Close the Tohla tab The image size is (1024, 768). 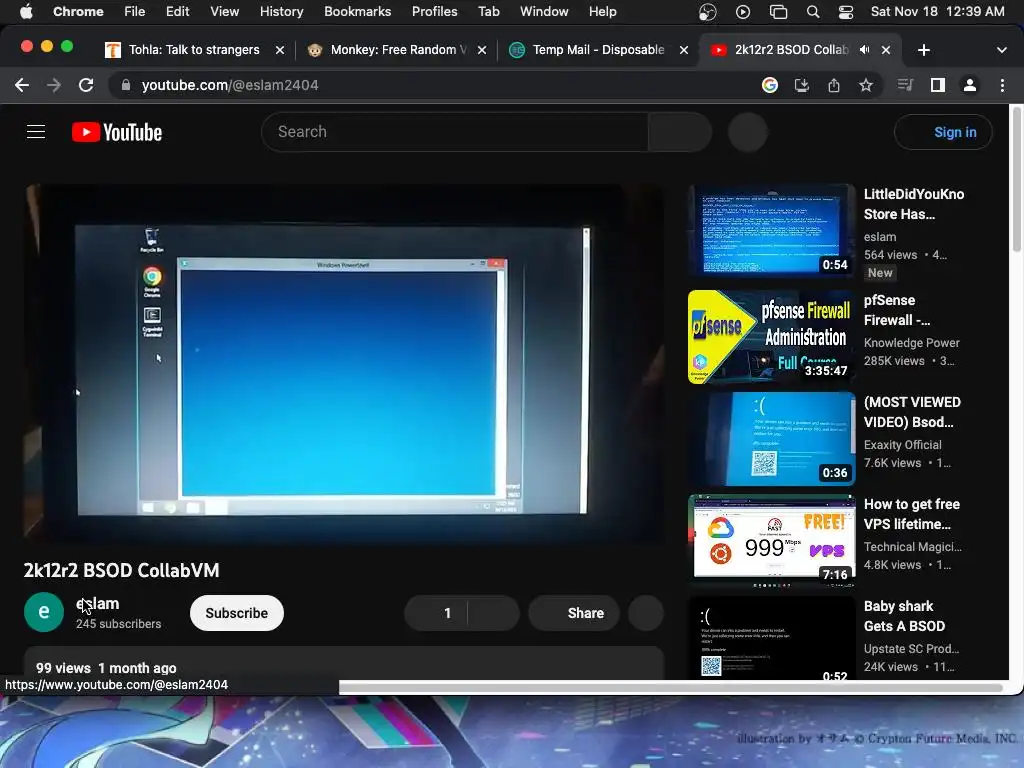280,50
